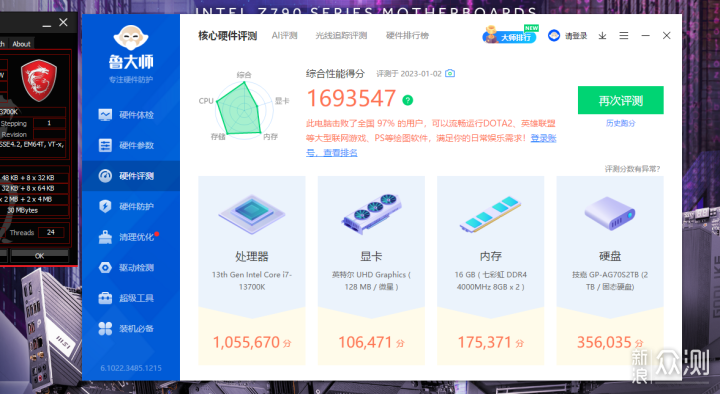Image resolution: width=720 pixels, height=394 pixels.
Task: Close the CPU-Z window
Action: pyautogui.click(x=63, y=22)
